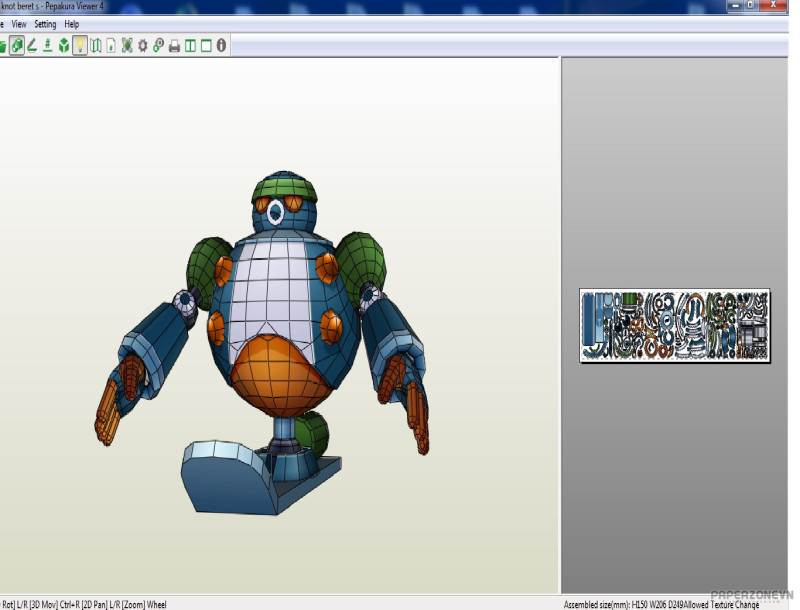Open settings with the gear icon

click(143, 46)
